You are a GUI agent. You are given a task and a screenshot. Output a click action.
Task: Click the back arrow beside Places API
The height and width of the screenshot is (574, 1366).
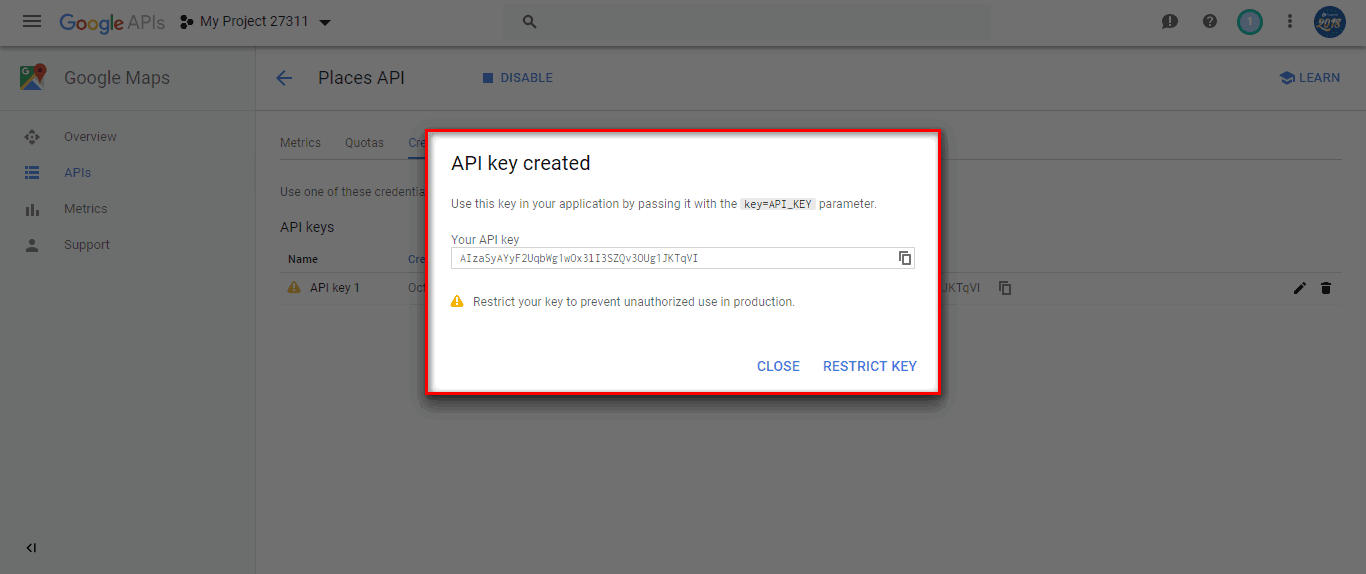(284, 78)
